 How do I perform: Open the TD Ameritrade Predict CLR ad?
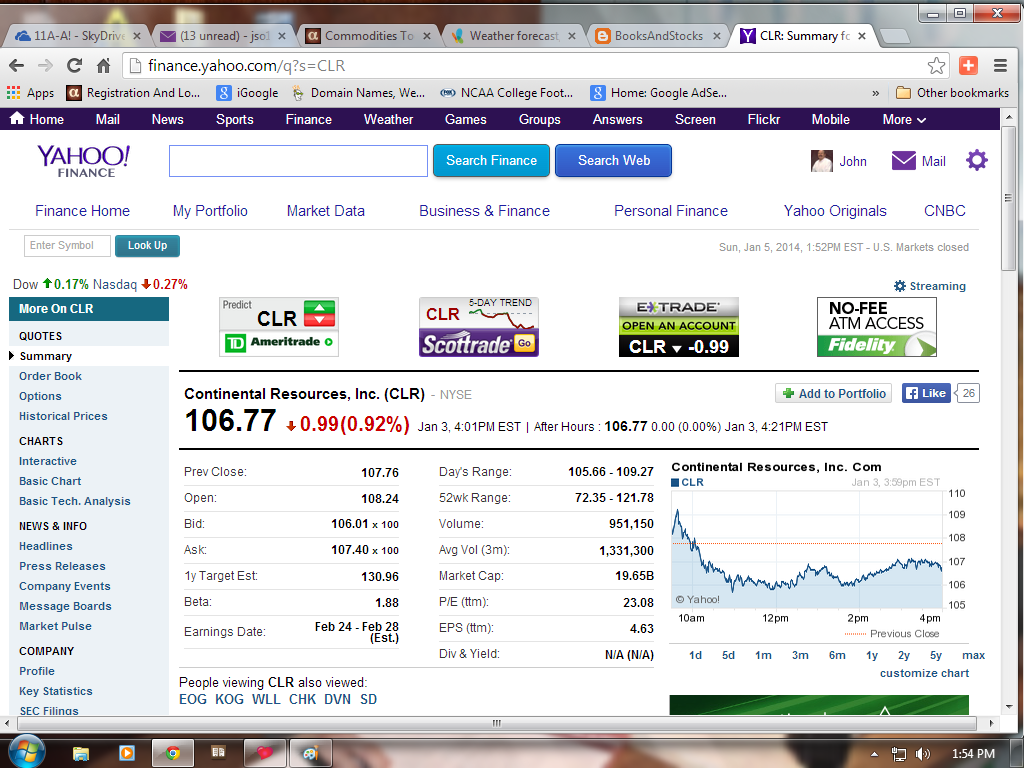coord(279,327)
